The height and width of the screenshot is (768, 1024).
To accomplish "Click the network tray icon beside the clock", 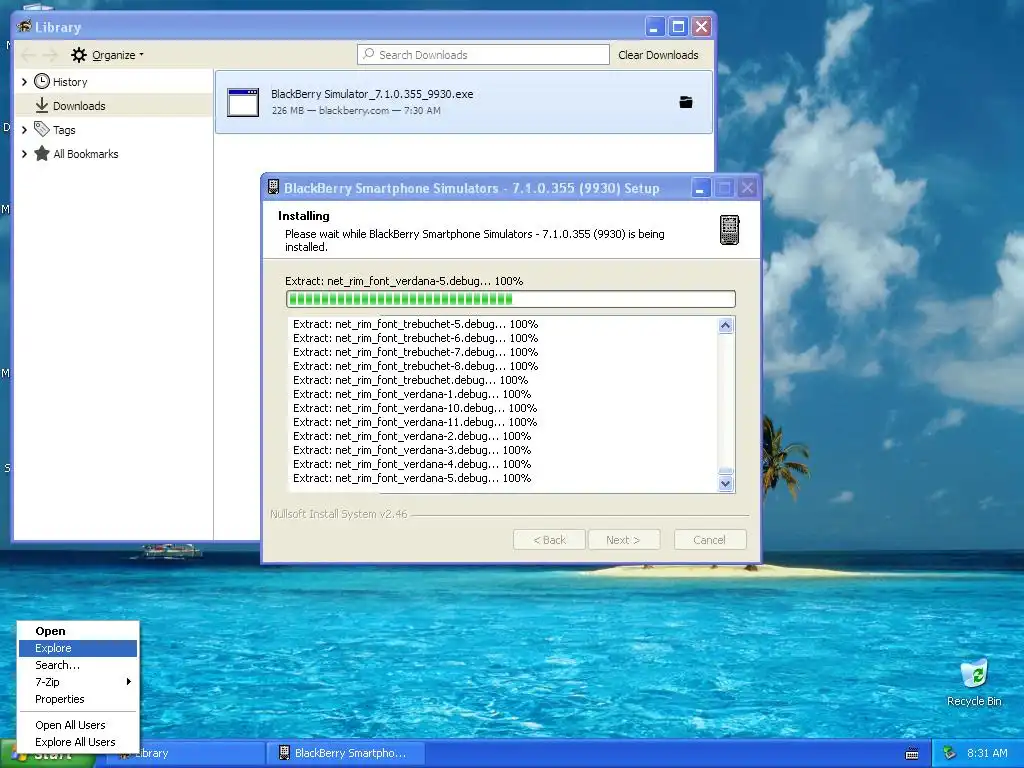I will 950,753.
